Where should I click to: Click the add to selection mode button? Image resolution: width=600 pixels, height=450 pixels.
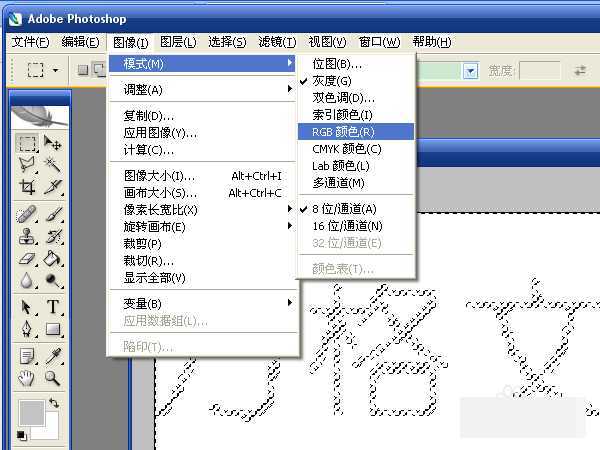point(99,70)
